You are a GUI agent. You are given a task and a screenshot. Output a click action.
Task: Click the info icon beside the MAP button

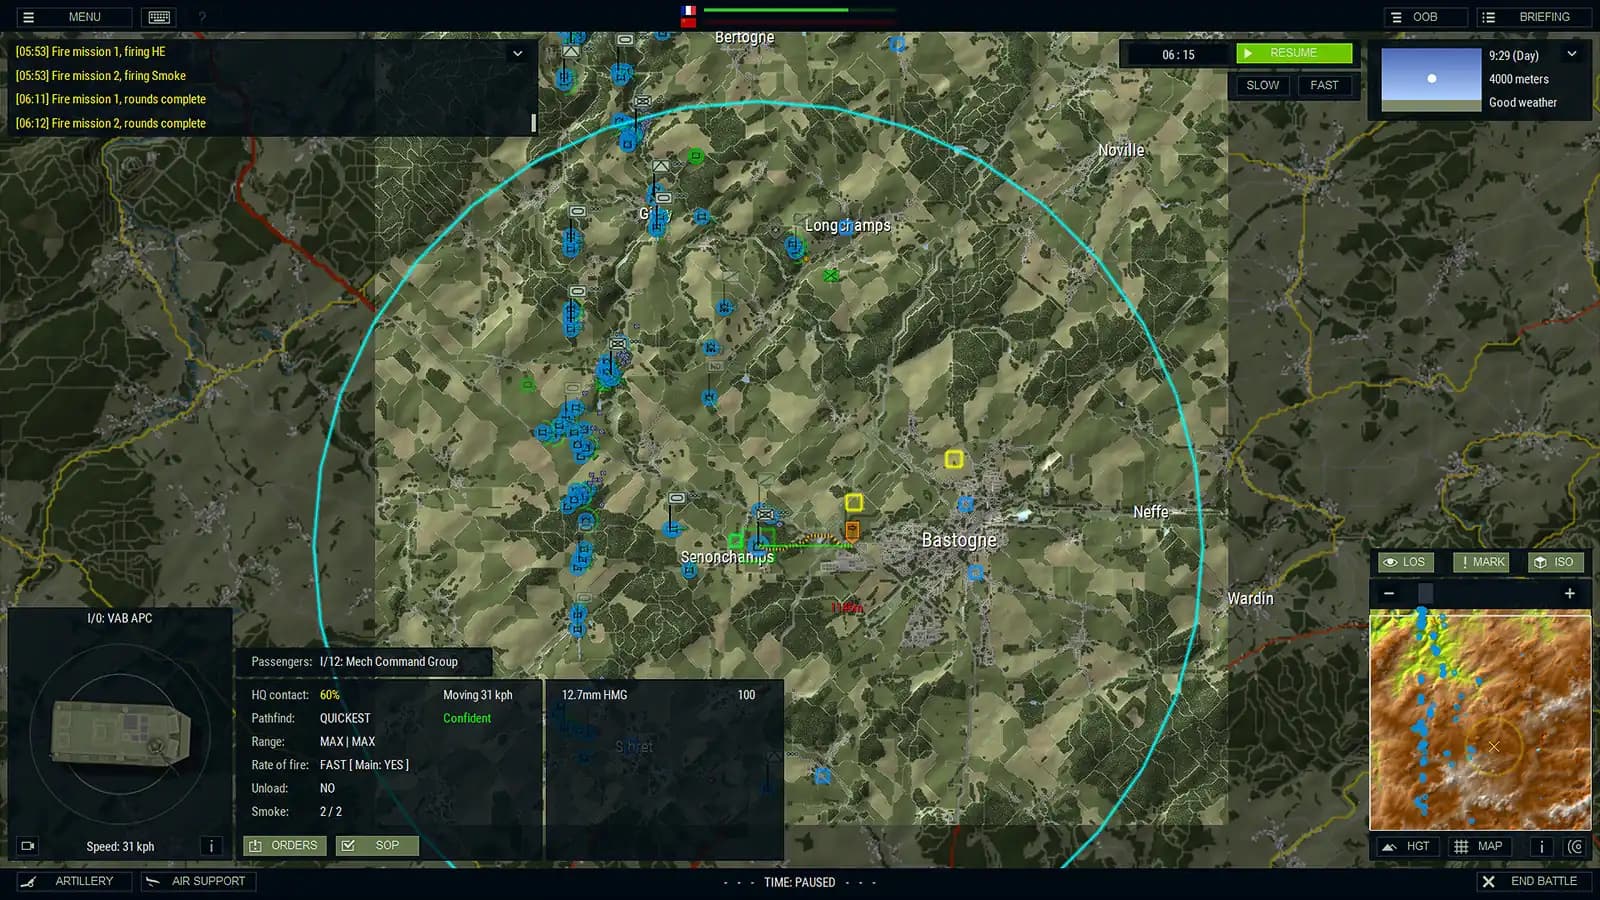pyautogui.click(x=1541, y=845)
